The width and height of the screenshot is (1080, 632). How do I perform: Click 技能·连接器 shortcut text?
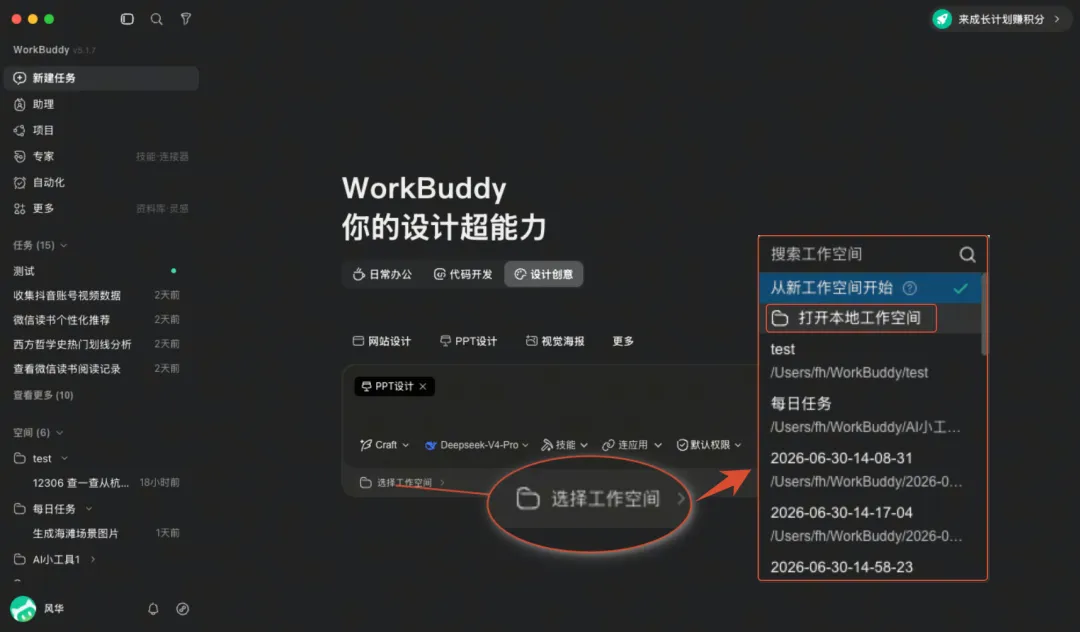pyautogui.click(x=162, y=156)
